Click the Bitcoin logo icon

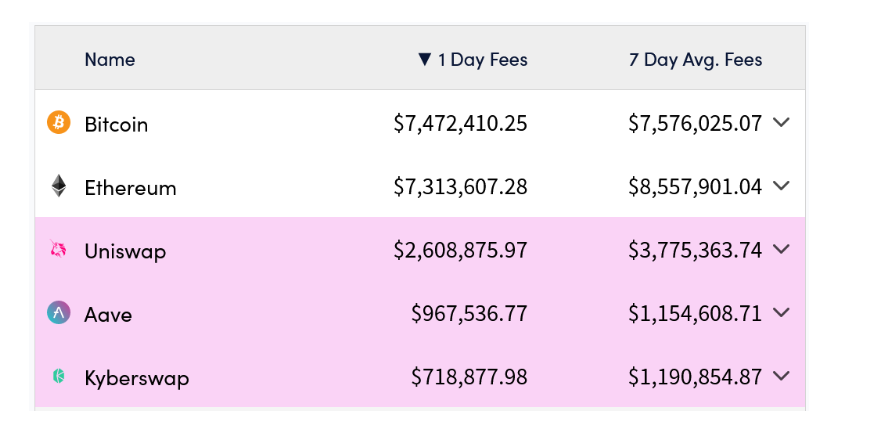click(59, 123)
